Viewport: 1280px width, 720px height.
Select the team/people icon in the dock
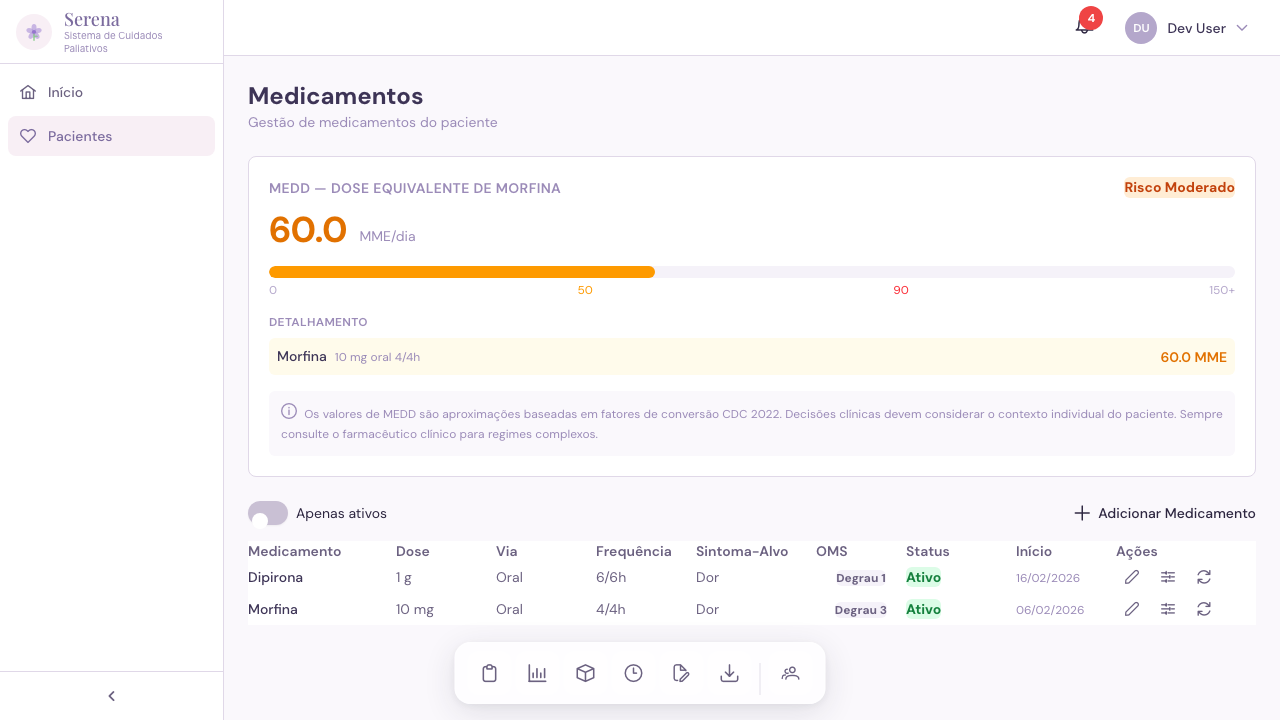coord(790,673)
